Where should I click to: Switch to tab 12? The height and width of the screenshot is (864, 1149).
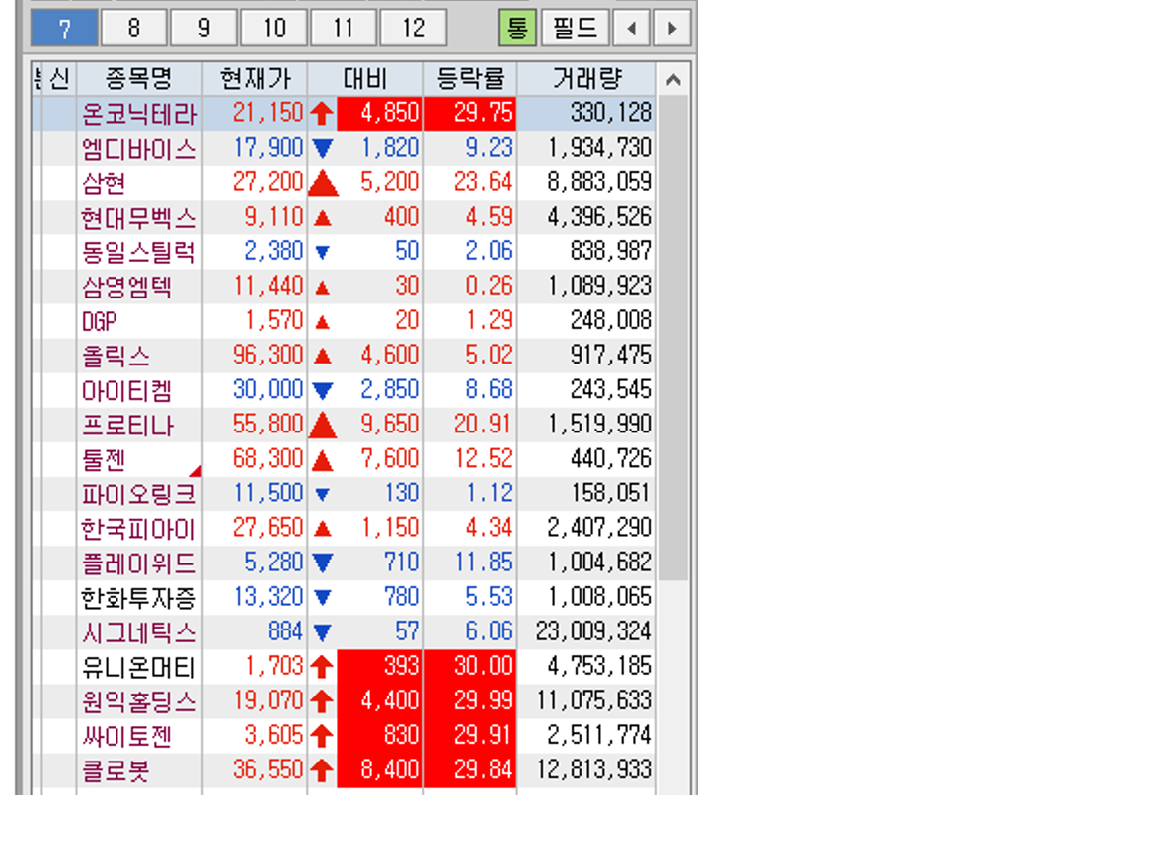(413, 29)
